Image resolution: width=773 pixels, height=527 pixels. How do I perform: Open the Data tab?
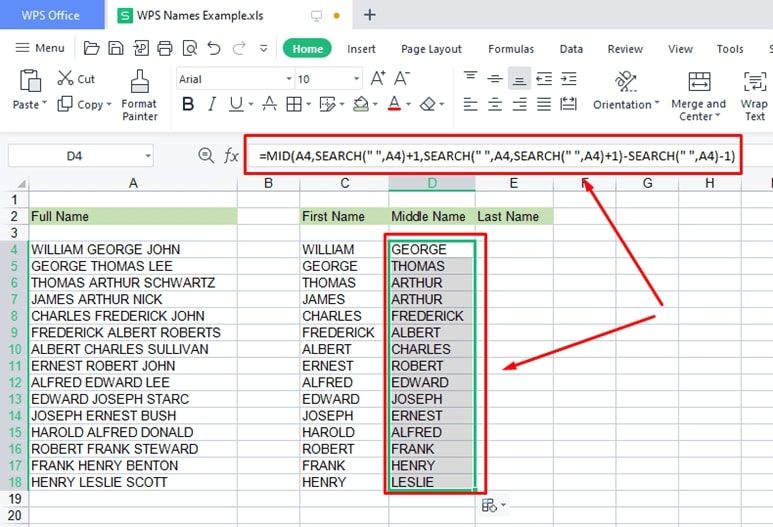[571, 49]
